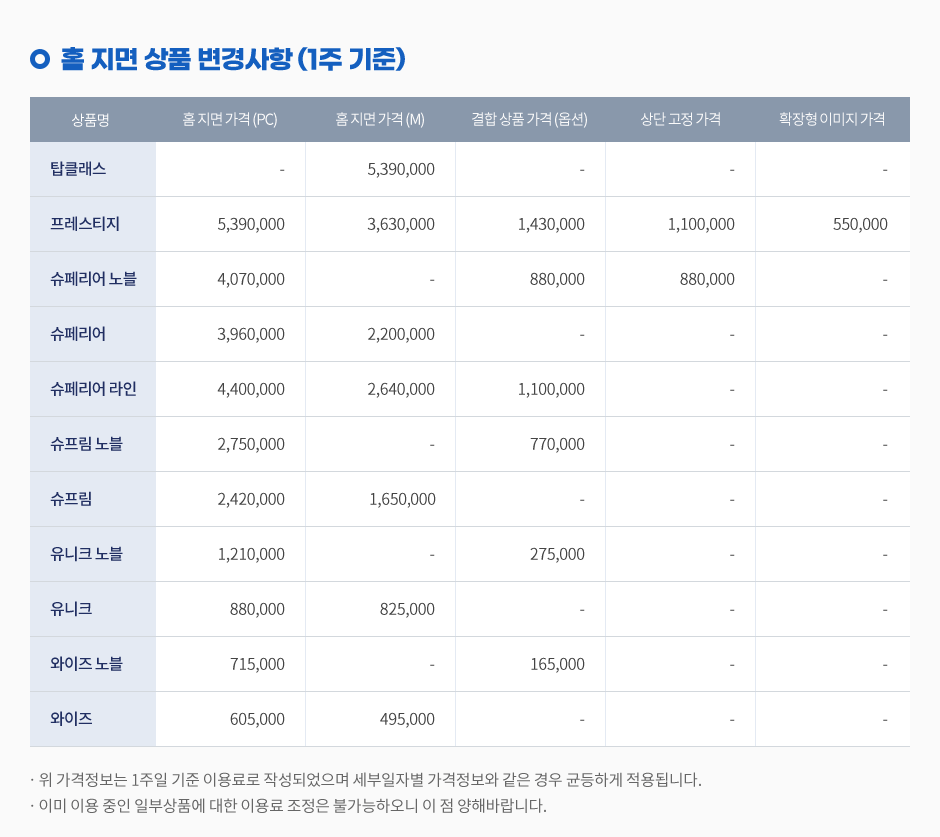This screenshot has width=940, height=837.
Task: Select the 결합 상품 가격 (옵션) header
Action: [530, 119]
